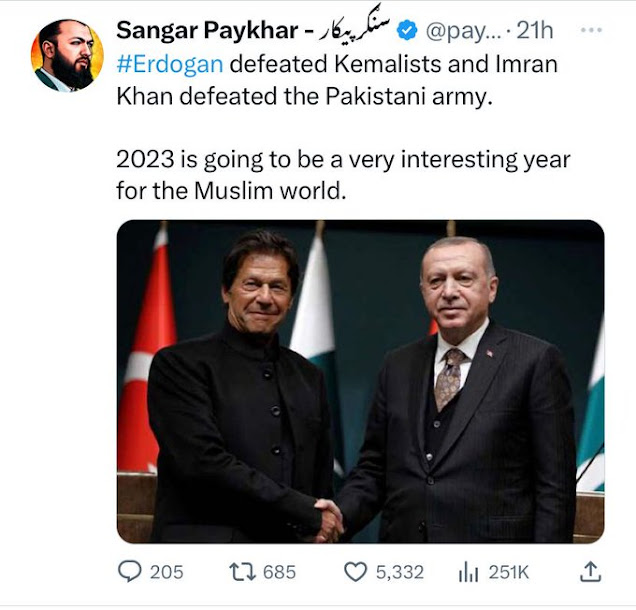Click the share upload arrow icon
This screenshot has height=610, width=636.
pyautogui.click(x=591, y=571)
